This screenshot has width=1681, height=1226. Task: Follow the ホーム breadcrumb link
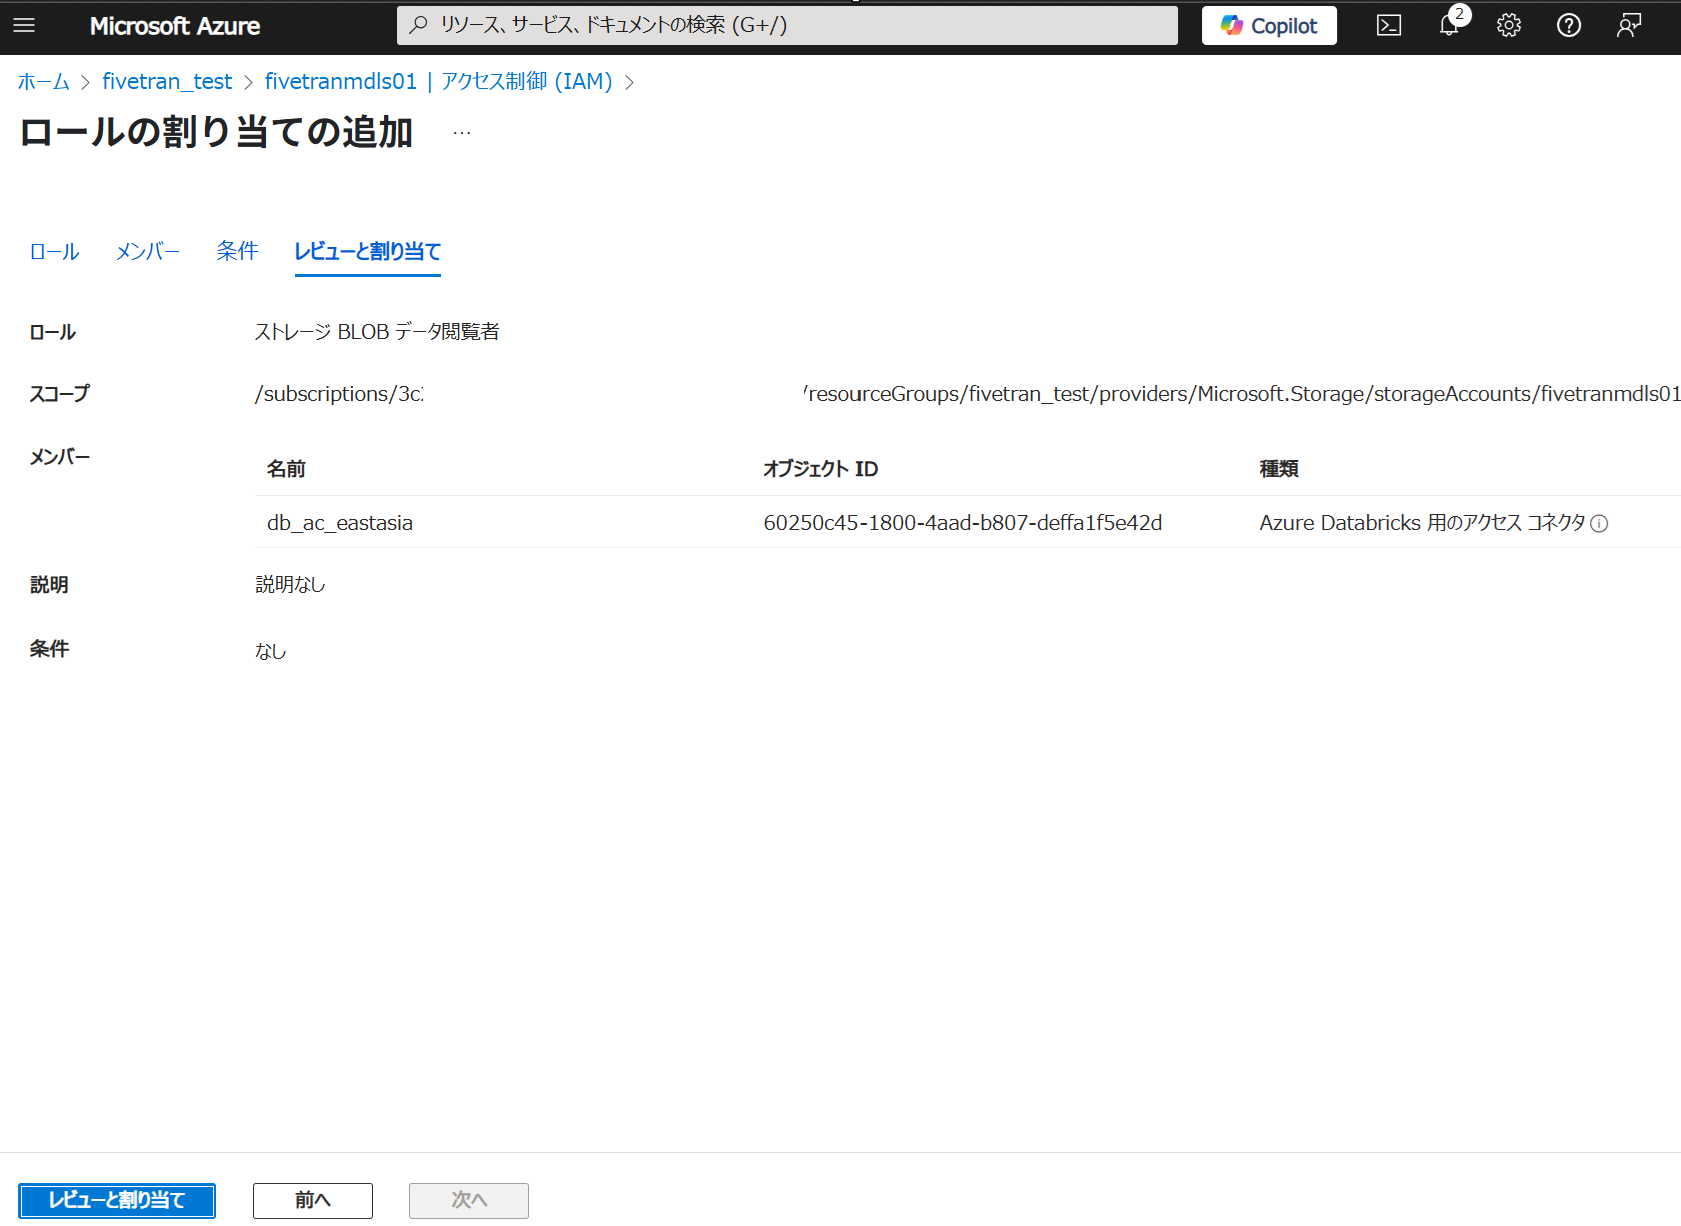tap(44, 82)
